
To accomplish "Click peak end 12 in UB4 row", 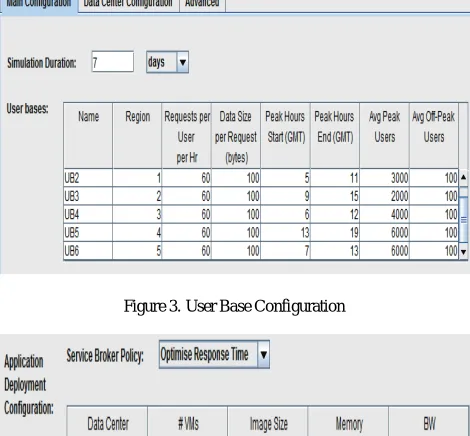I will [x=335, y=214].
